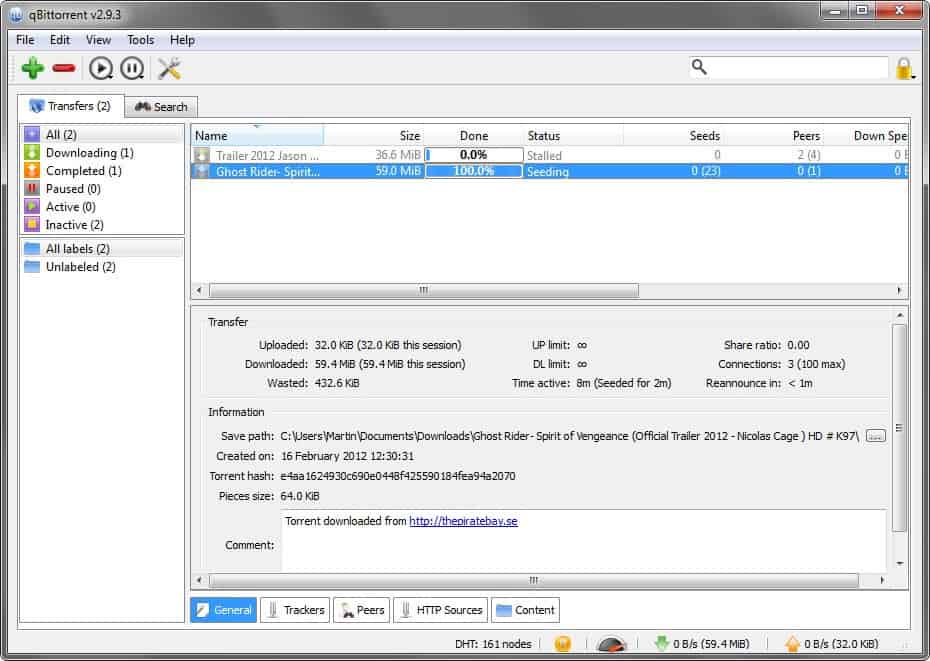The width and height of the screenshot is (930, 661).
Task: Open the Tools menu
Action: click(x=139, y=40)
